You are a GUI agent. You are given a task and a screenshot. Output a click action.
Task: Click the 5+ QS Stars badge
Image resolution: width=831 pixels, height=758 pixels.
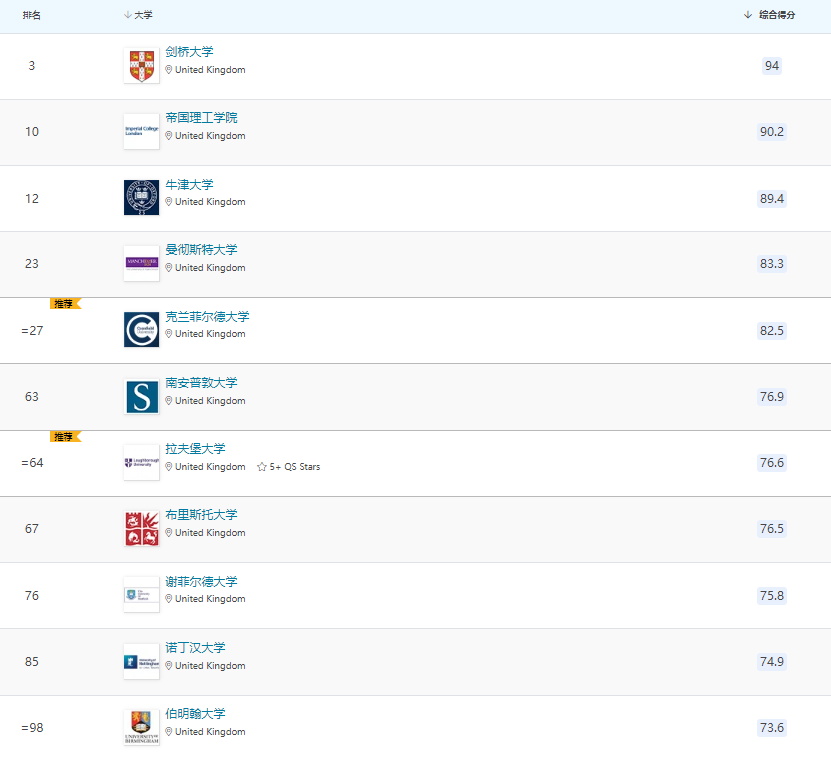[x=289, y=467]
